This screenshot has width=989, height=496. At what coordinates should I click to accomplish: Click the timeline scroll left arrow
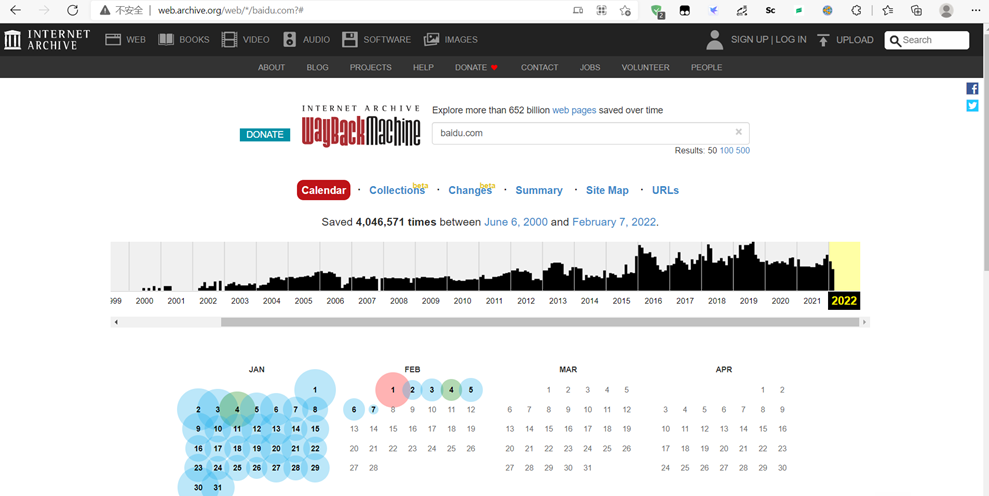(115, 322)
